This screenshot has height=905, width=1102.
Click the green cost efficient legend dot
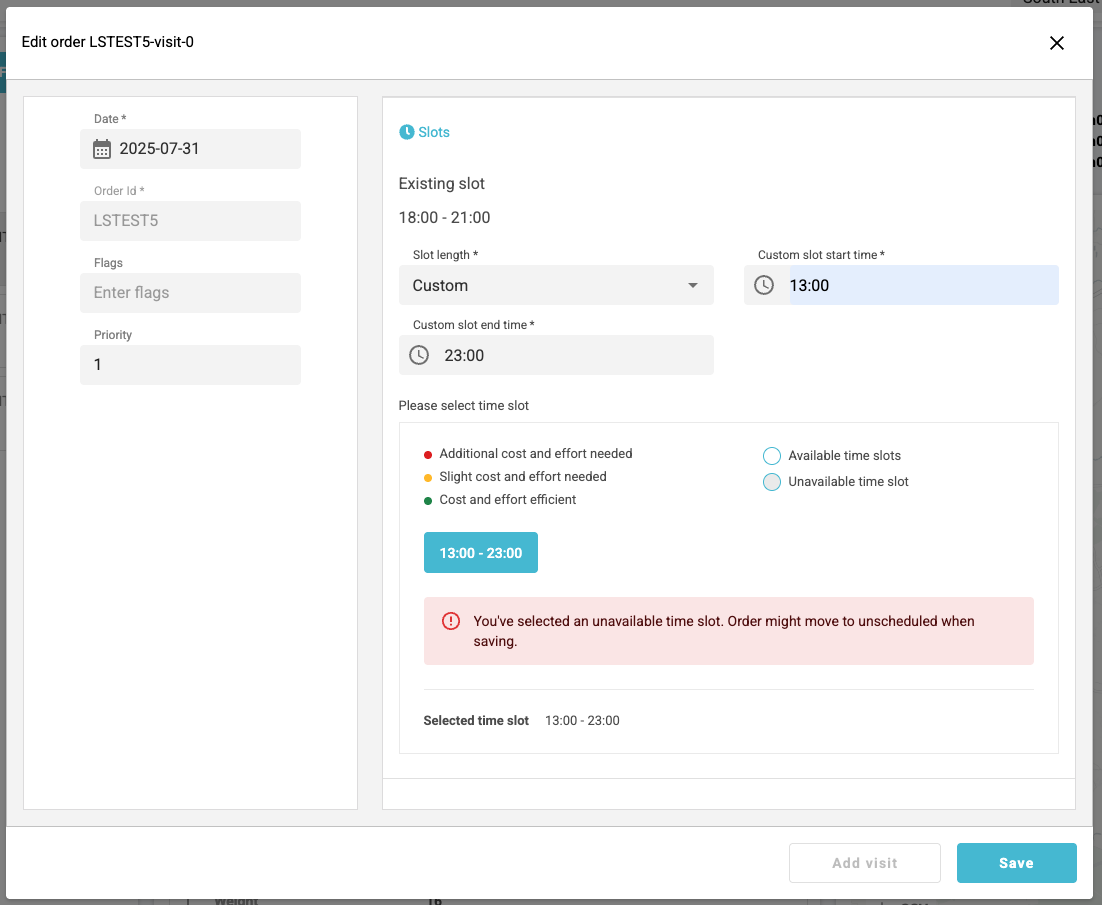[428, 500]
